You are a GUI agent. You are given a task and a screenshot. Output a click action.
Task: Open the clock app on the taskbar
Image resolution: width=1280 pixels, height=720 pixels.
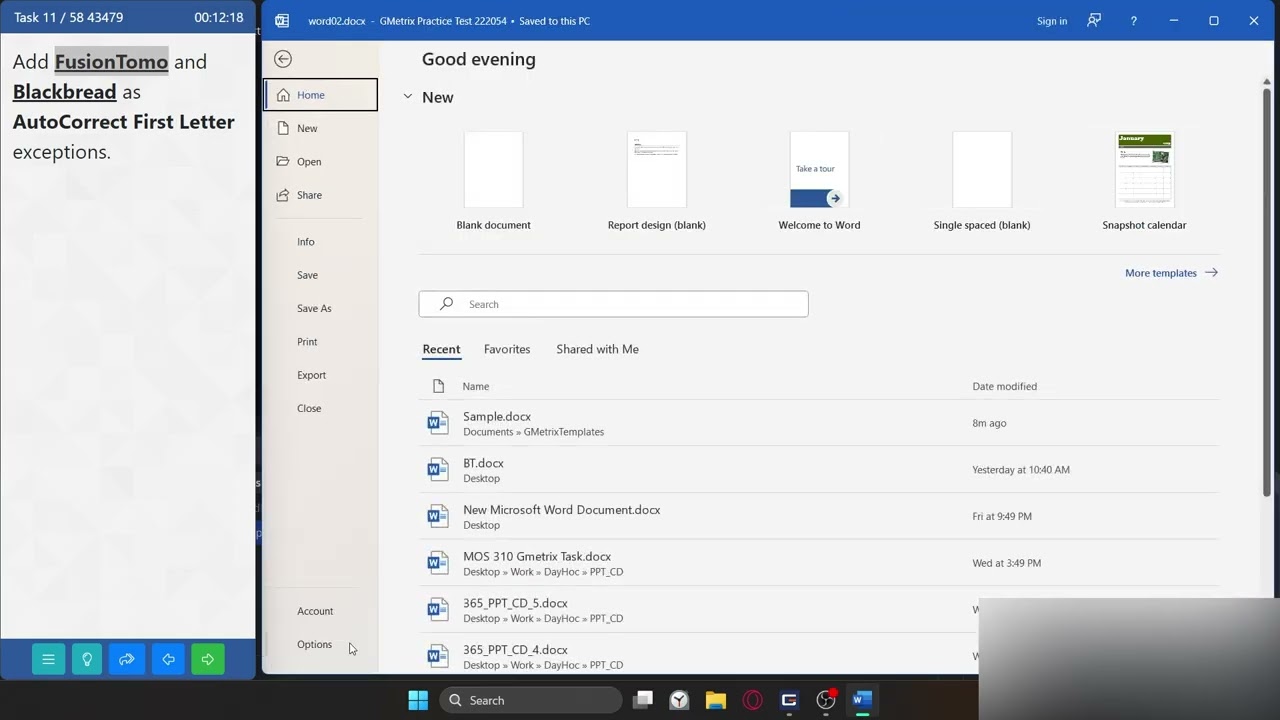pyautogui.click(x=679, y=700)
